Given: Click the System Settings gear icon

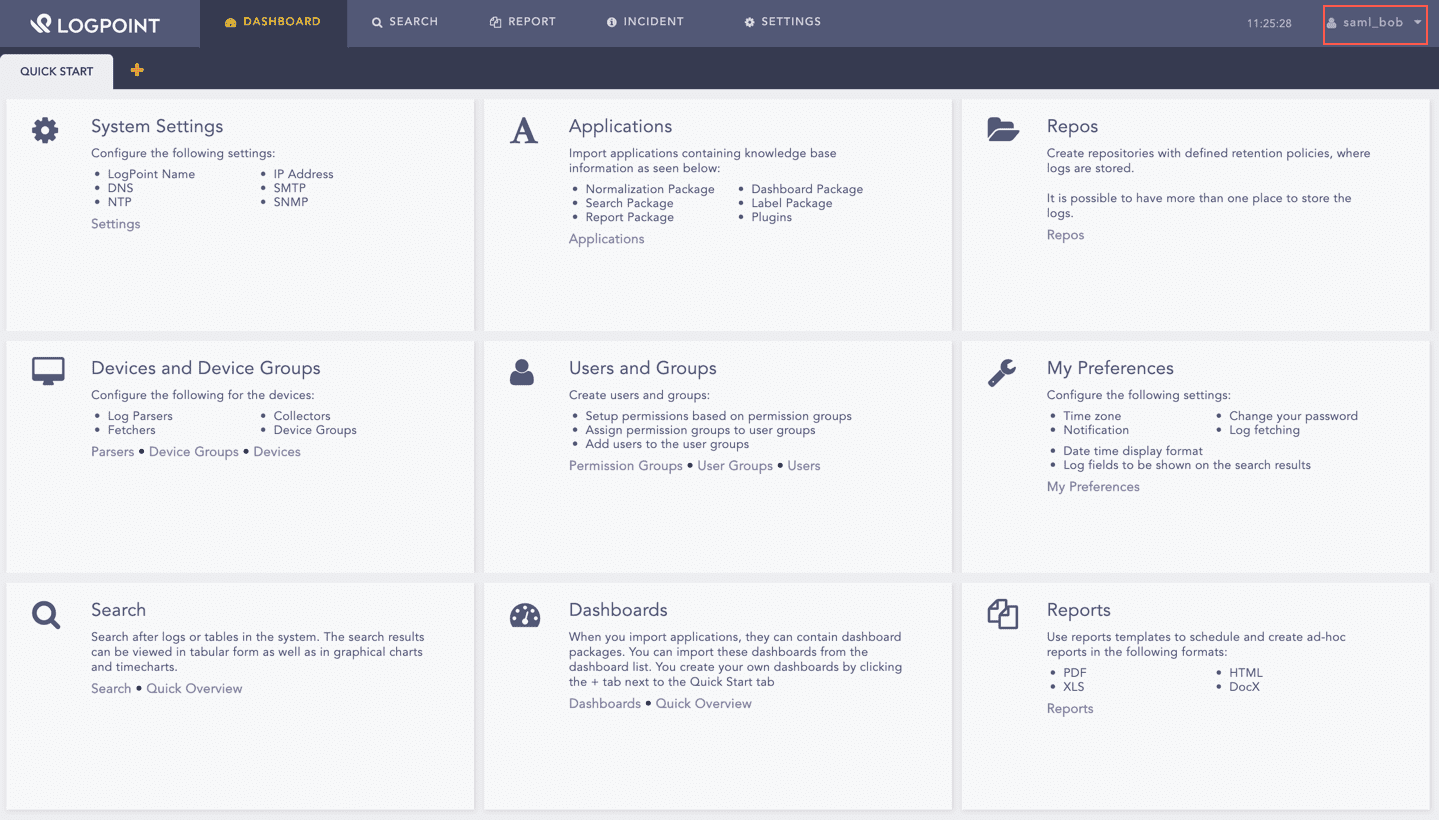Looking at the screenshot, I should coord(45,130).
